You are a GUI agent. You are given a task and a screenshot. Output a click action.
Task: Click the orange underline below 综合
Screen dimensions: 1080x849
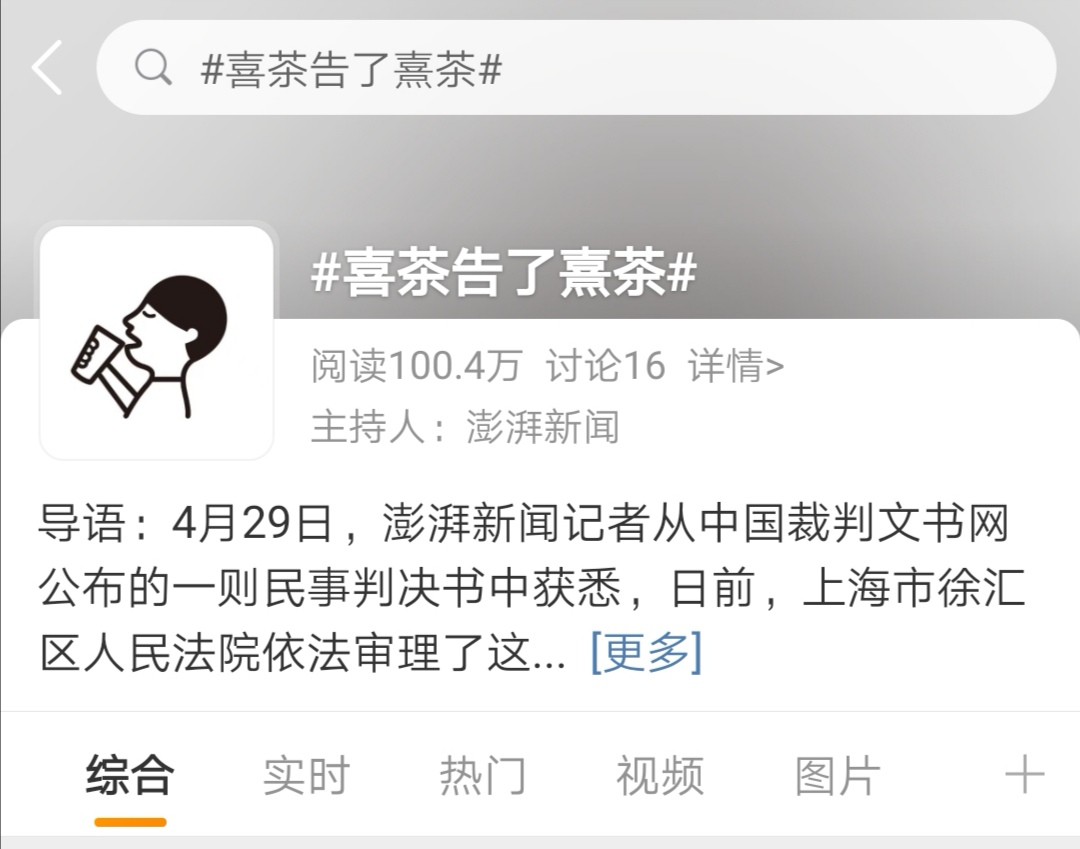pos(130,822)
